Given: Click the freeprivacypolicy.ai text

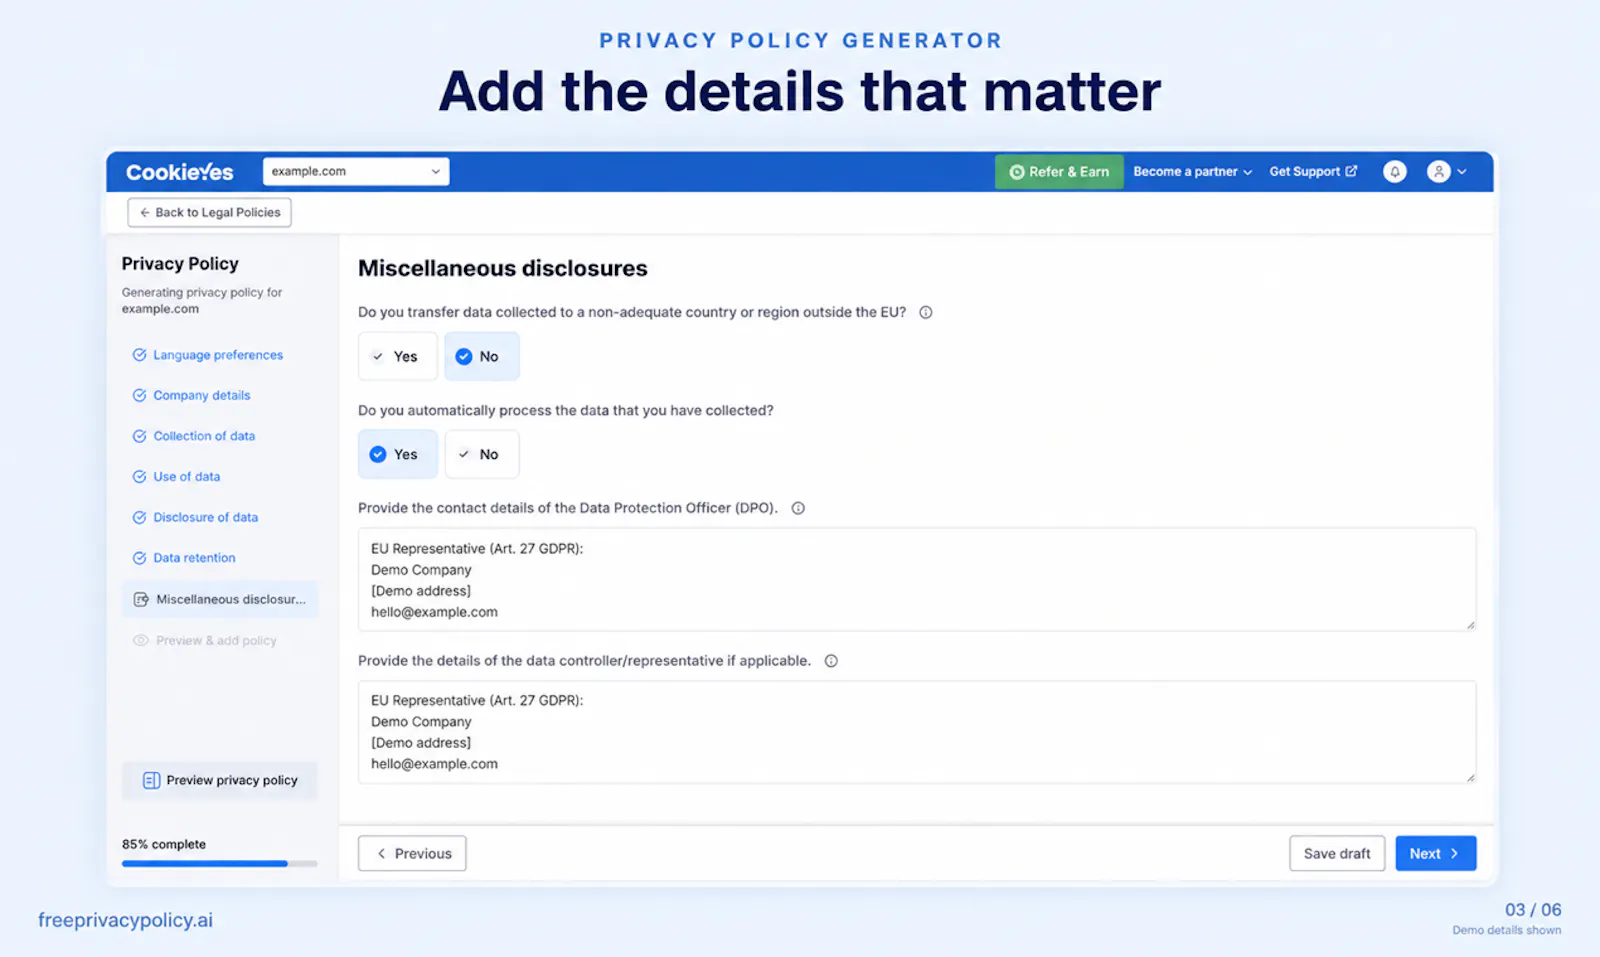Looking at the screenshot, I should tap(125, 920).
